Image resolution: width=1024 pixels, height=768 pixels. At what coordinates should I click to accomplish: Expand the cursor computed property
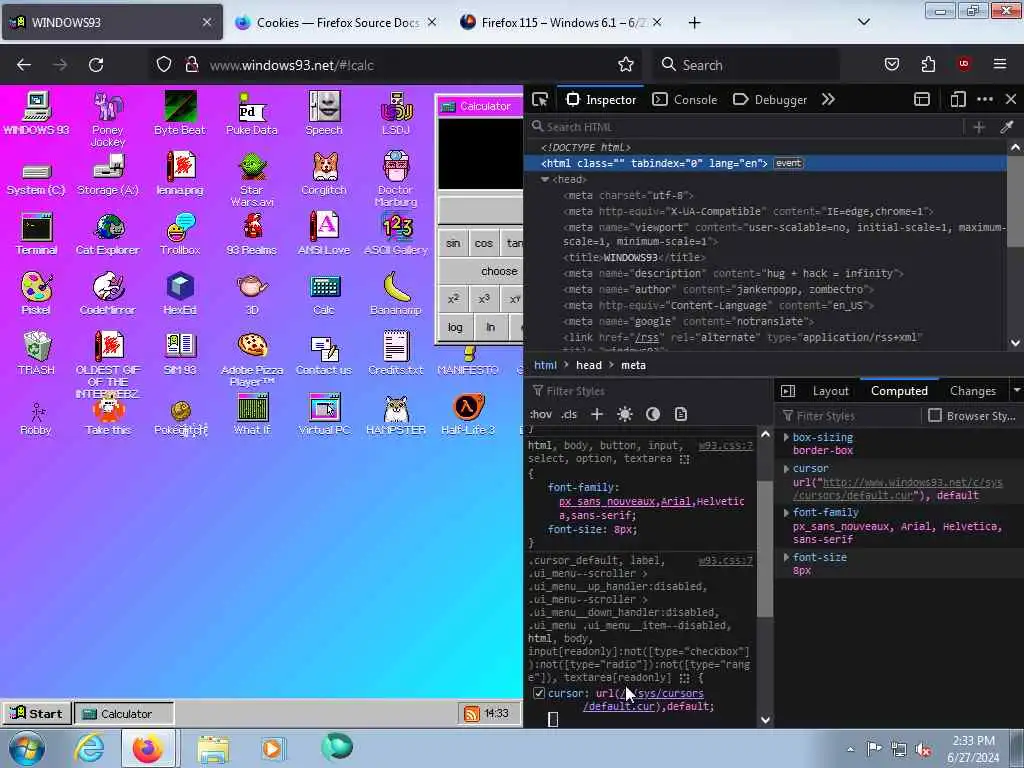pos(786,468)
